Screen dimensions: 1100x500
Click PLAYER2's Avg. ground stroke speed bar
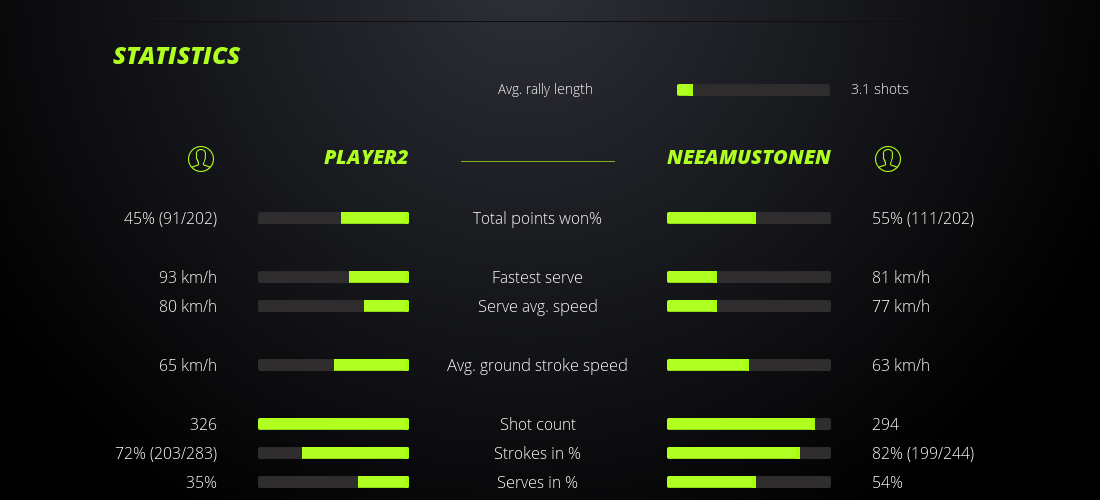point(333,365)
